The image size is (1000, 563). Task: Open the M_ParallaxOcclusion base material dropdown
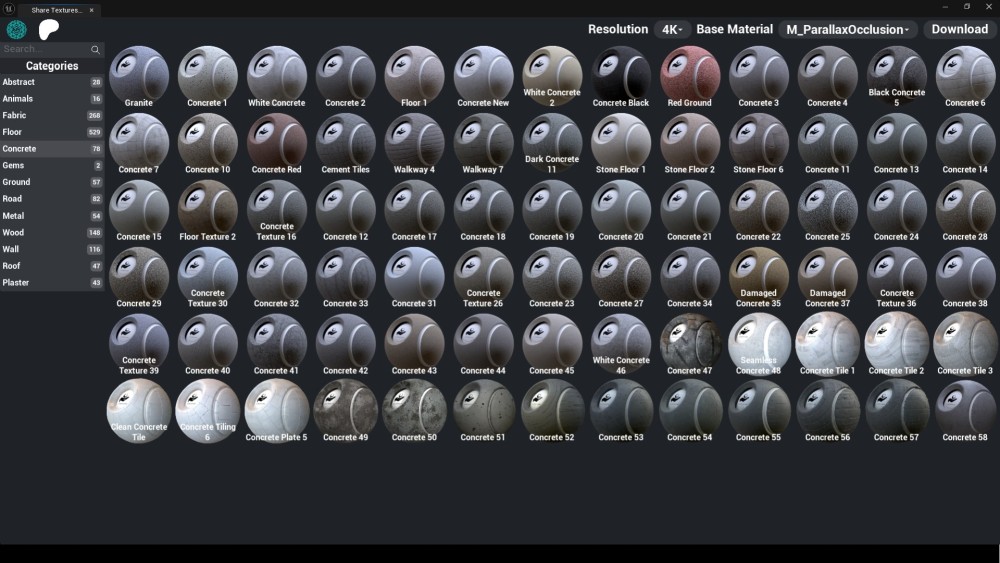(x=848, y=29)
